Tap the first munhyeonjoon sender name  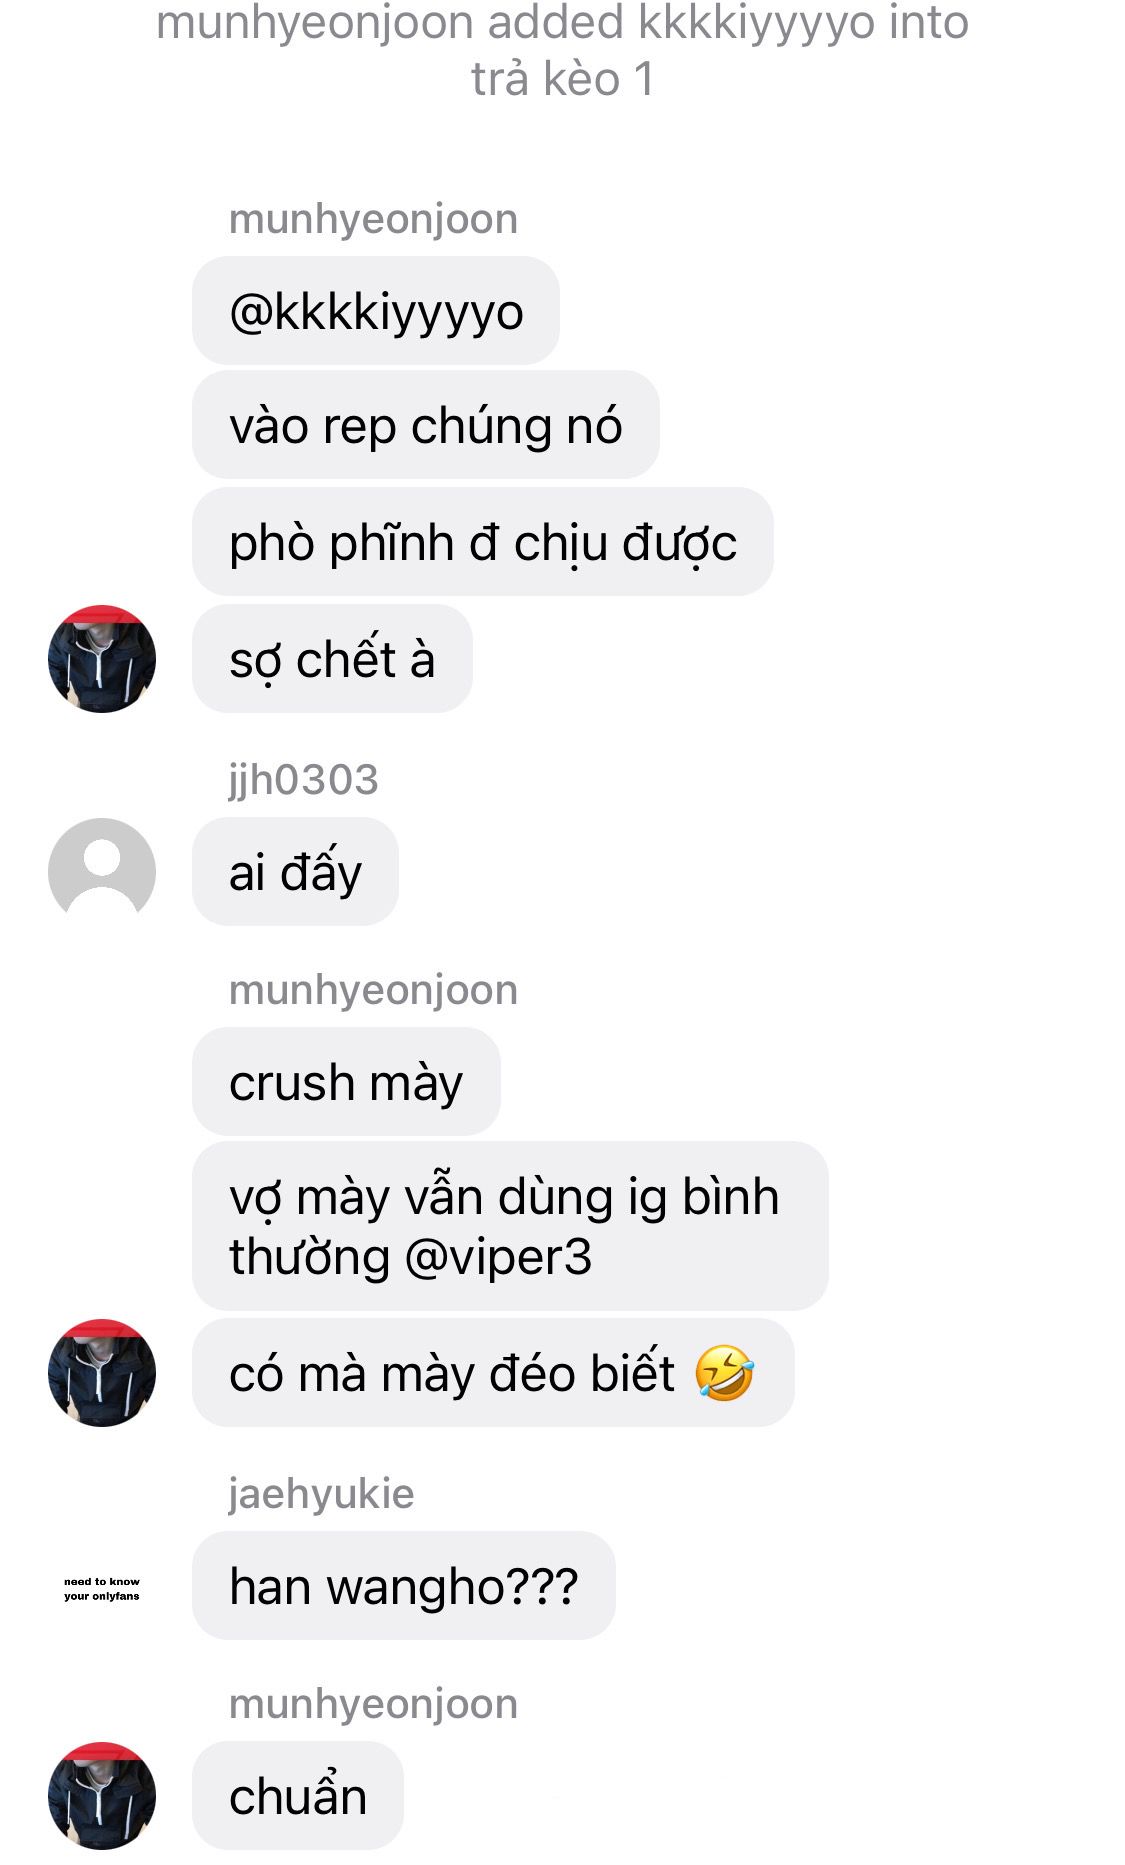(374, 219)
